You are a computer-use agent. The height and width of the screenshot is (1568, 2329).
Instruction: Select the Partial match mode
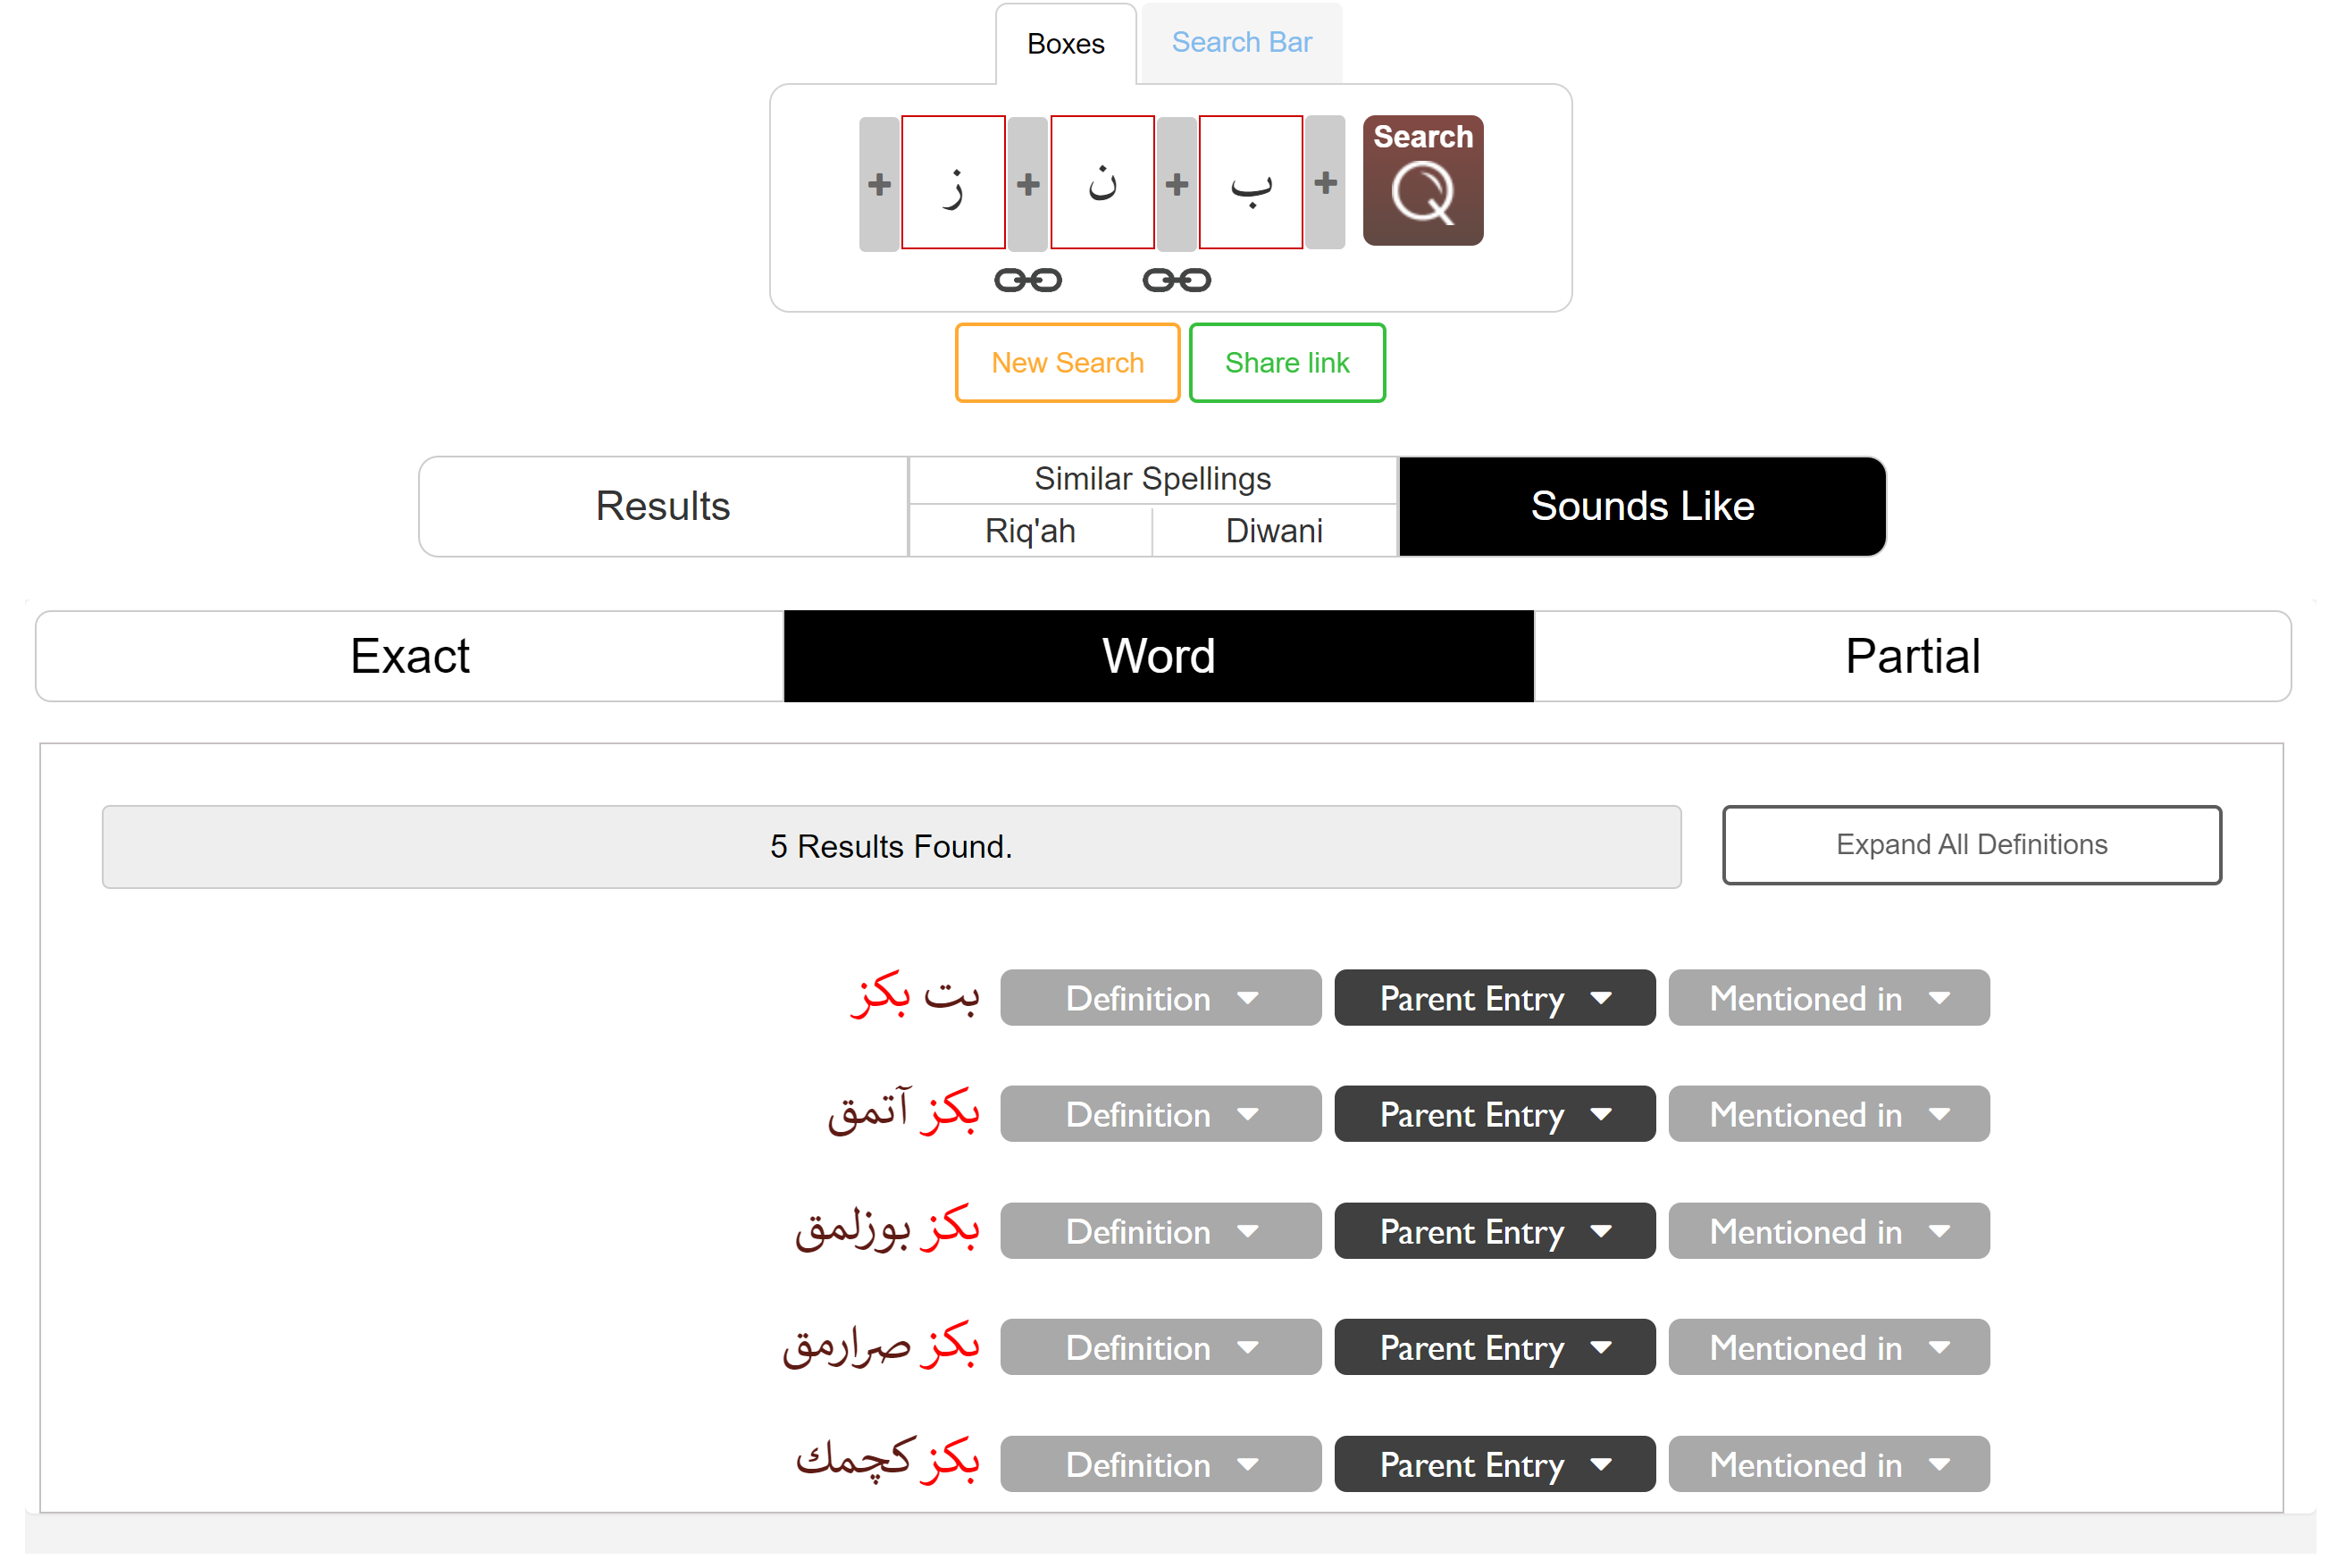coord(1911,656)
